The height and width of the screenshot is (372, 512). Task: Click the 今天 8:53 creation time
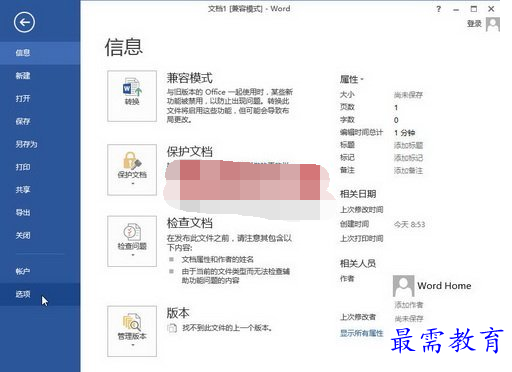pyautogui.click(x=409, y=225)
